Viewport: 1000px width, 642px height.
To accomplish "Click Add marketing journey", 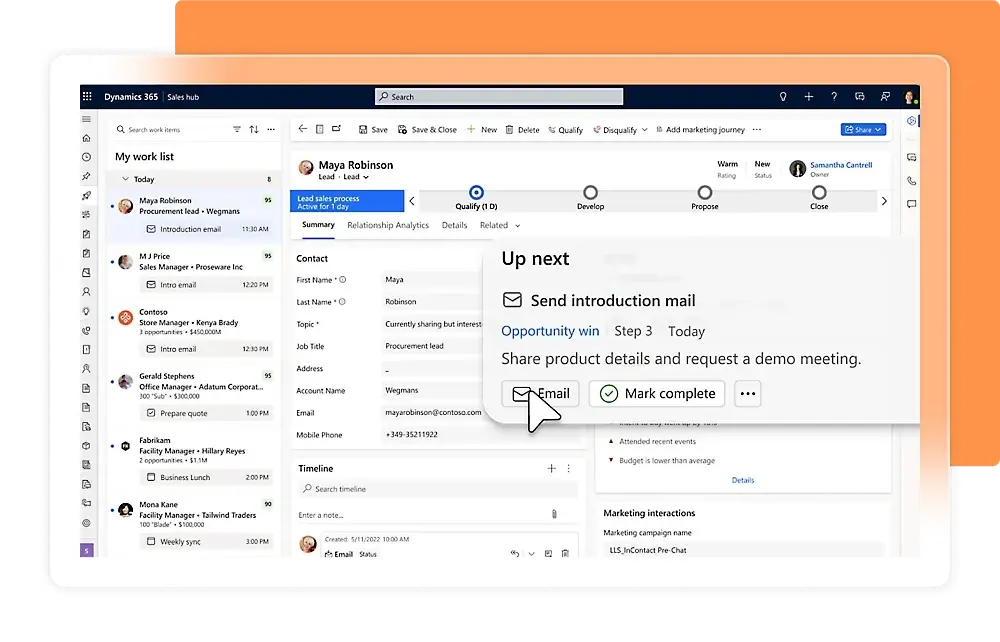I will tap(700, 129).
